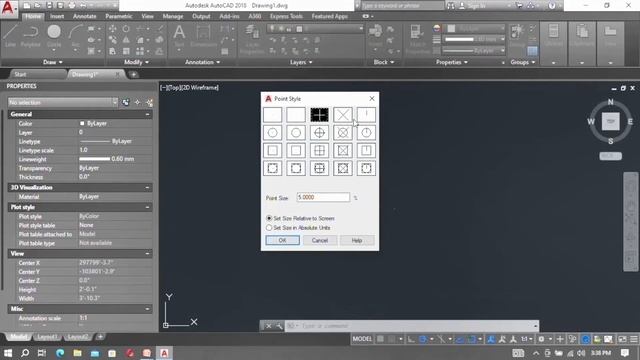Pick the square with tick point style

click(x=366, y=151)
